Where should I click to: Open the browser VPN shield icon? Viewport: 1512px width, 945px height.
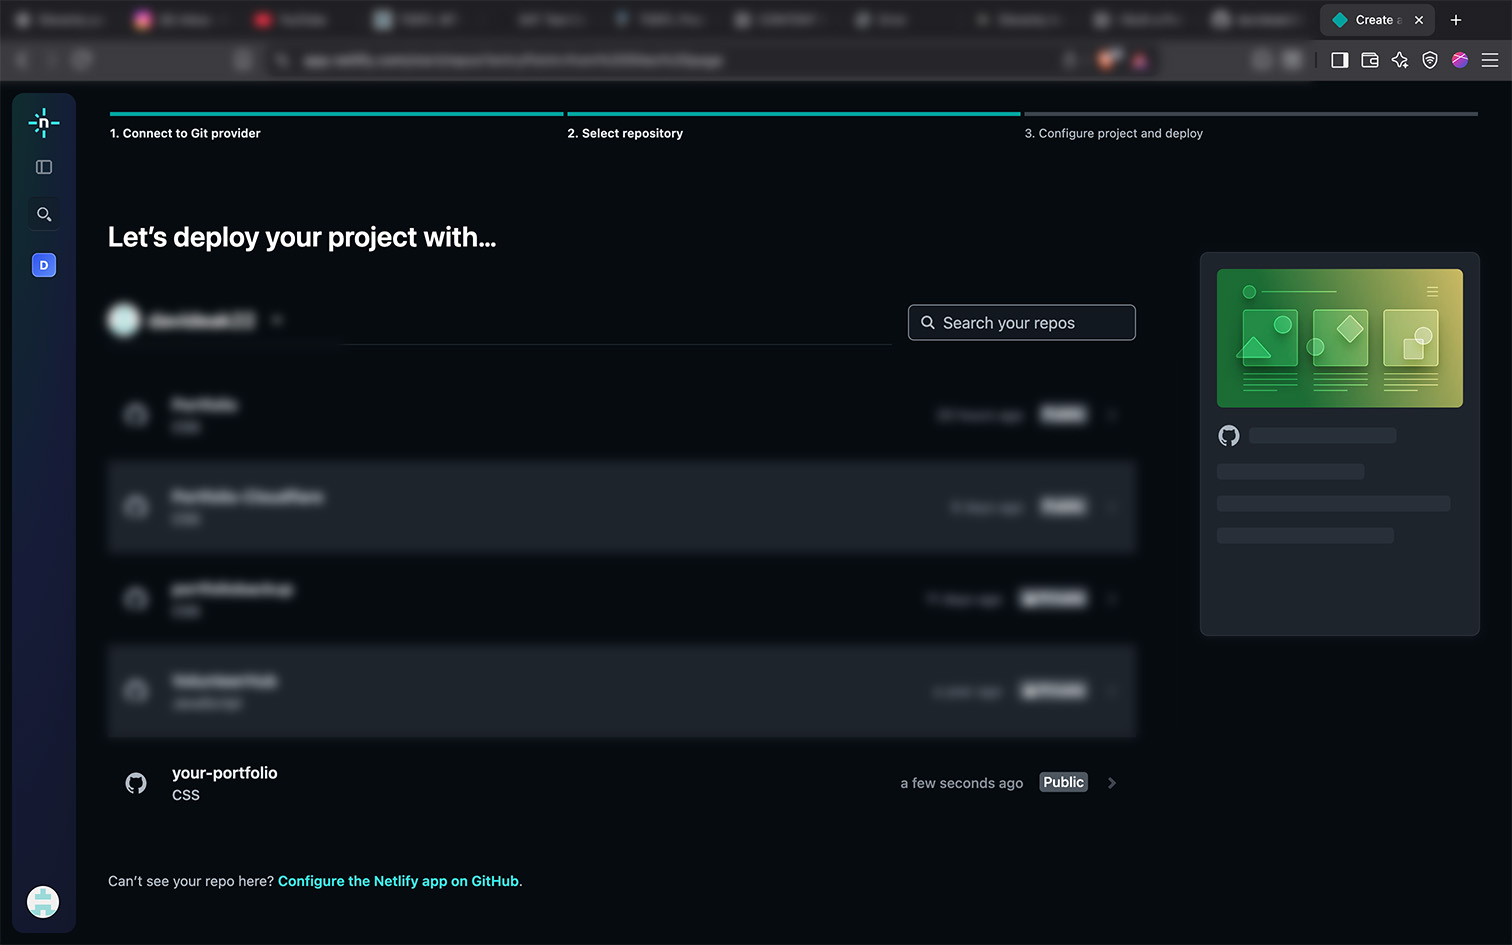click(x=1430, y=60)
